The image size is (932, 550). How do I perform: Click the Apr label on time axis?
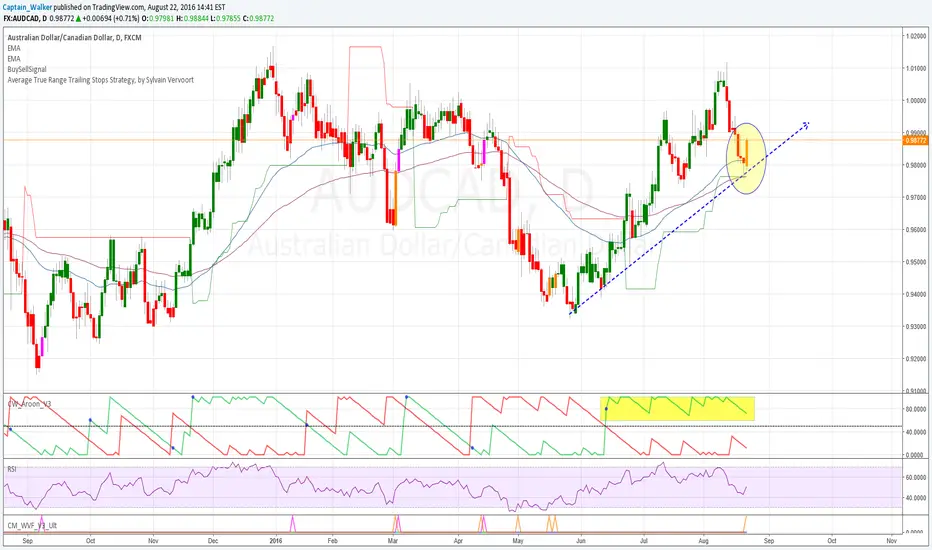pos(458,541)
